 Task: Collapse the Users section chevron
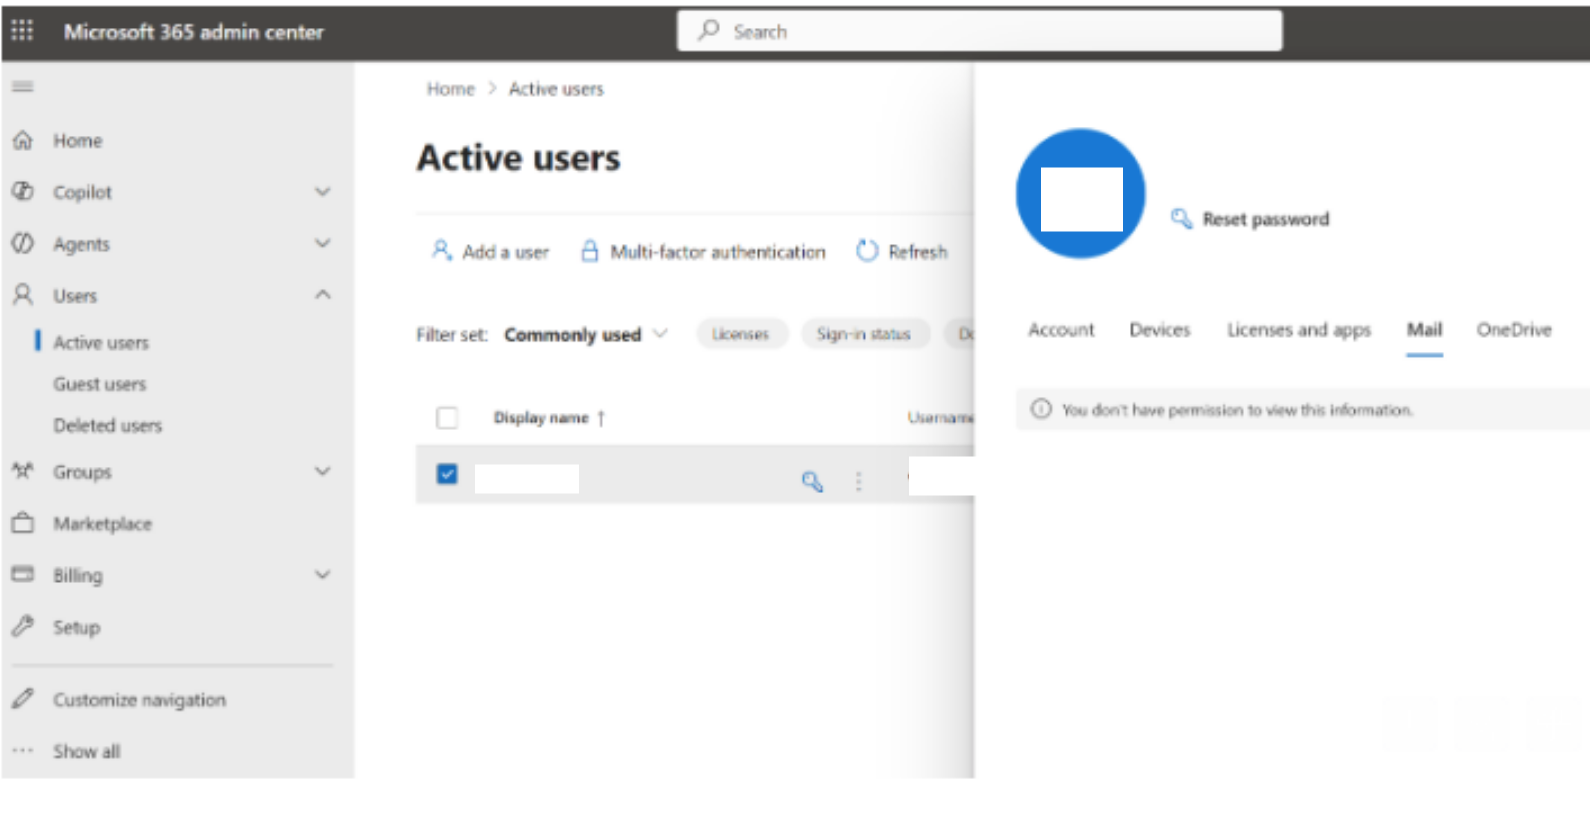322,295
